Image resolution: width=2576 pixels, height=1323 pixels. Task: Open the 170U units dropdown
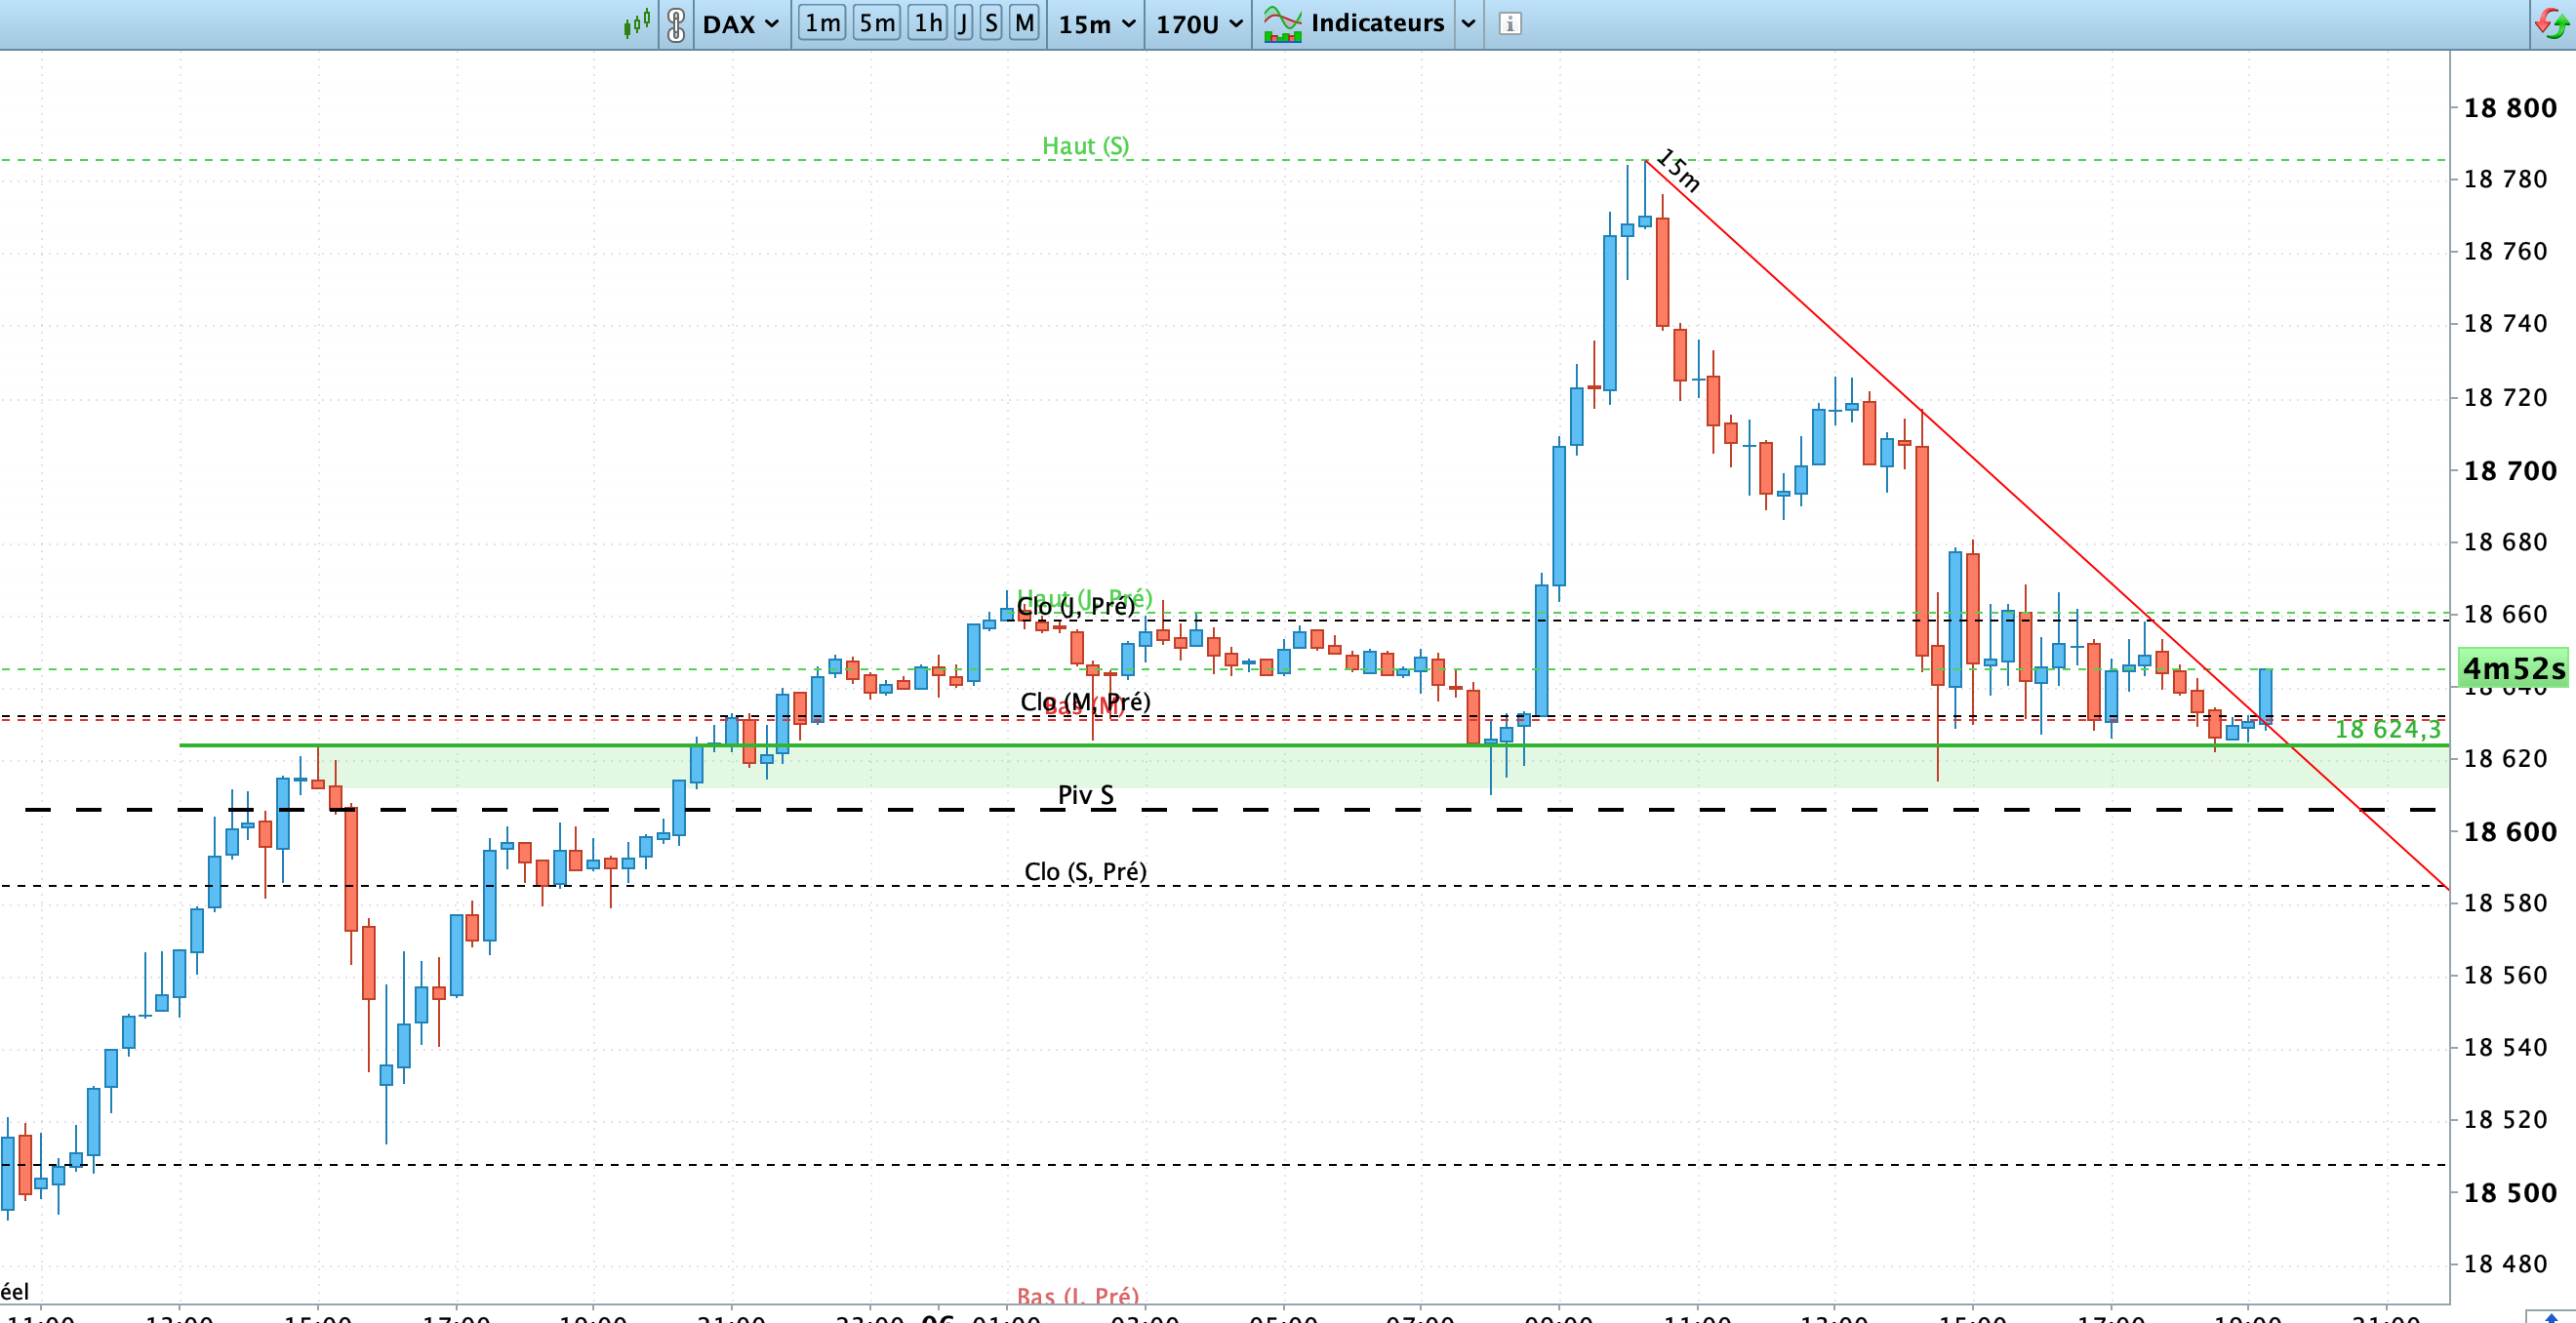tap(1198, 24)
